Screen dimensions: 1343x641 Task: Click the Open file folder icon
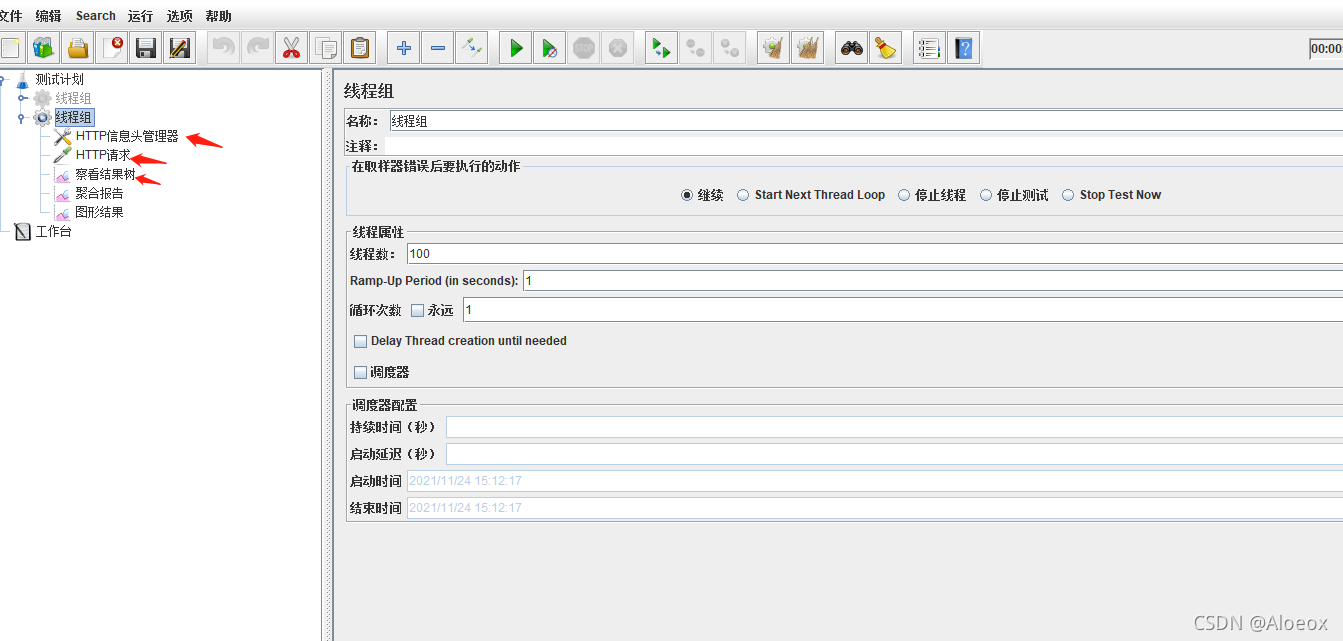(78, 47)
